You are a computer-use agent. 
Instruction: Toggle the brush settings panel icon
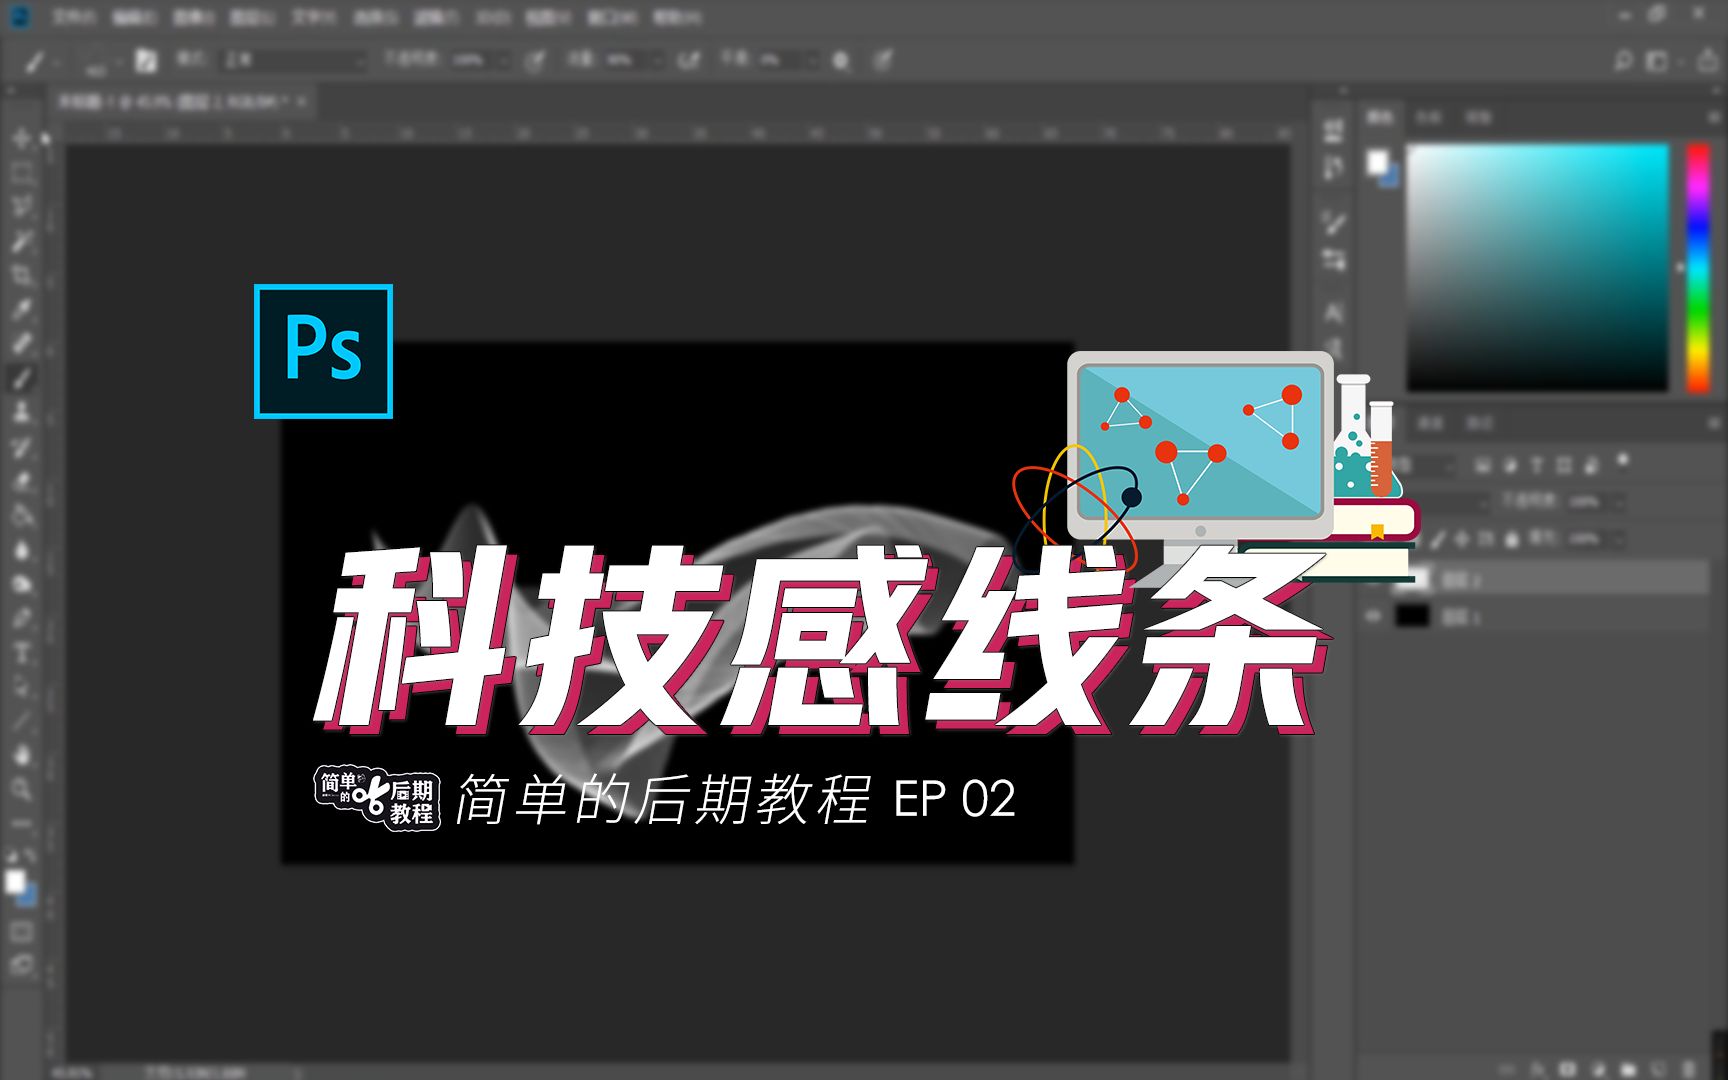(x=146, y=61)
